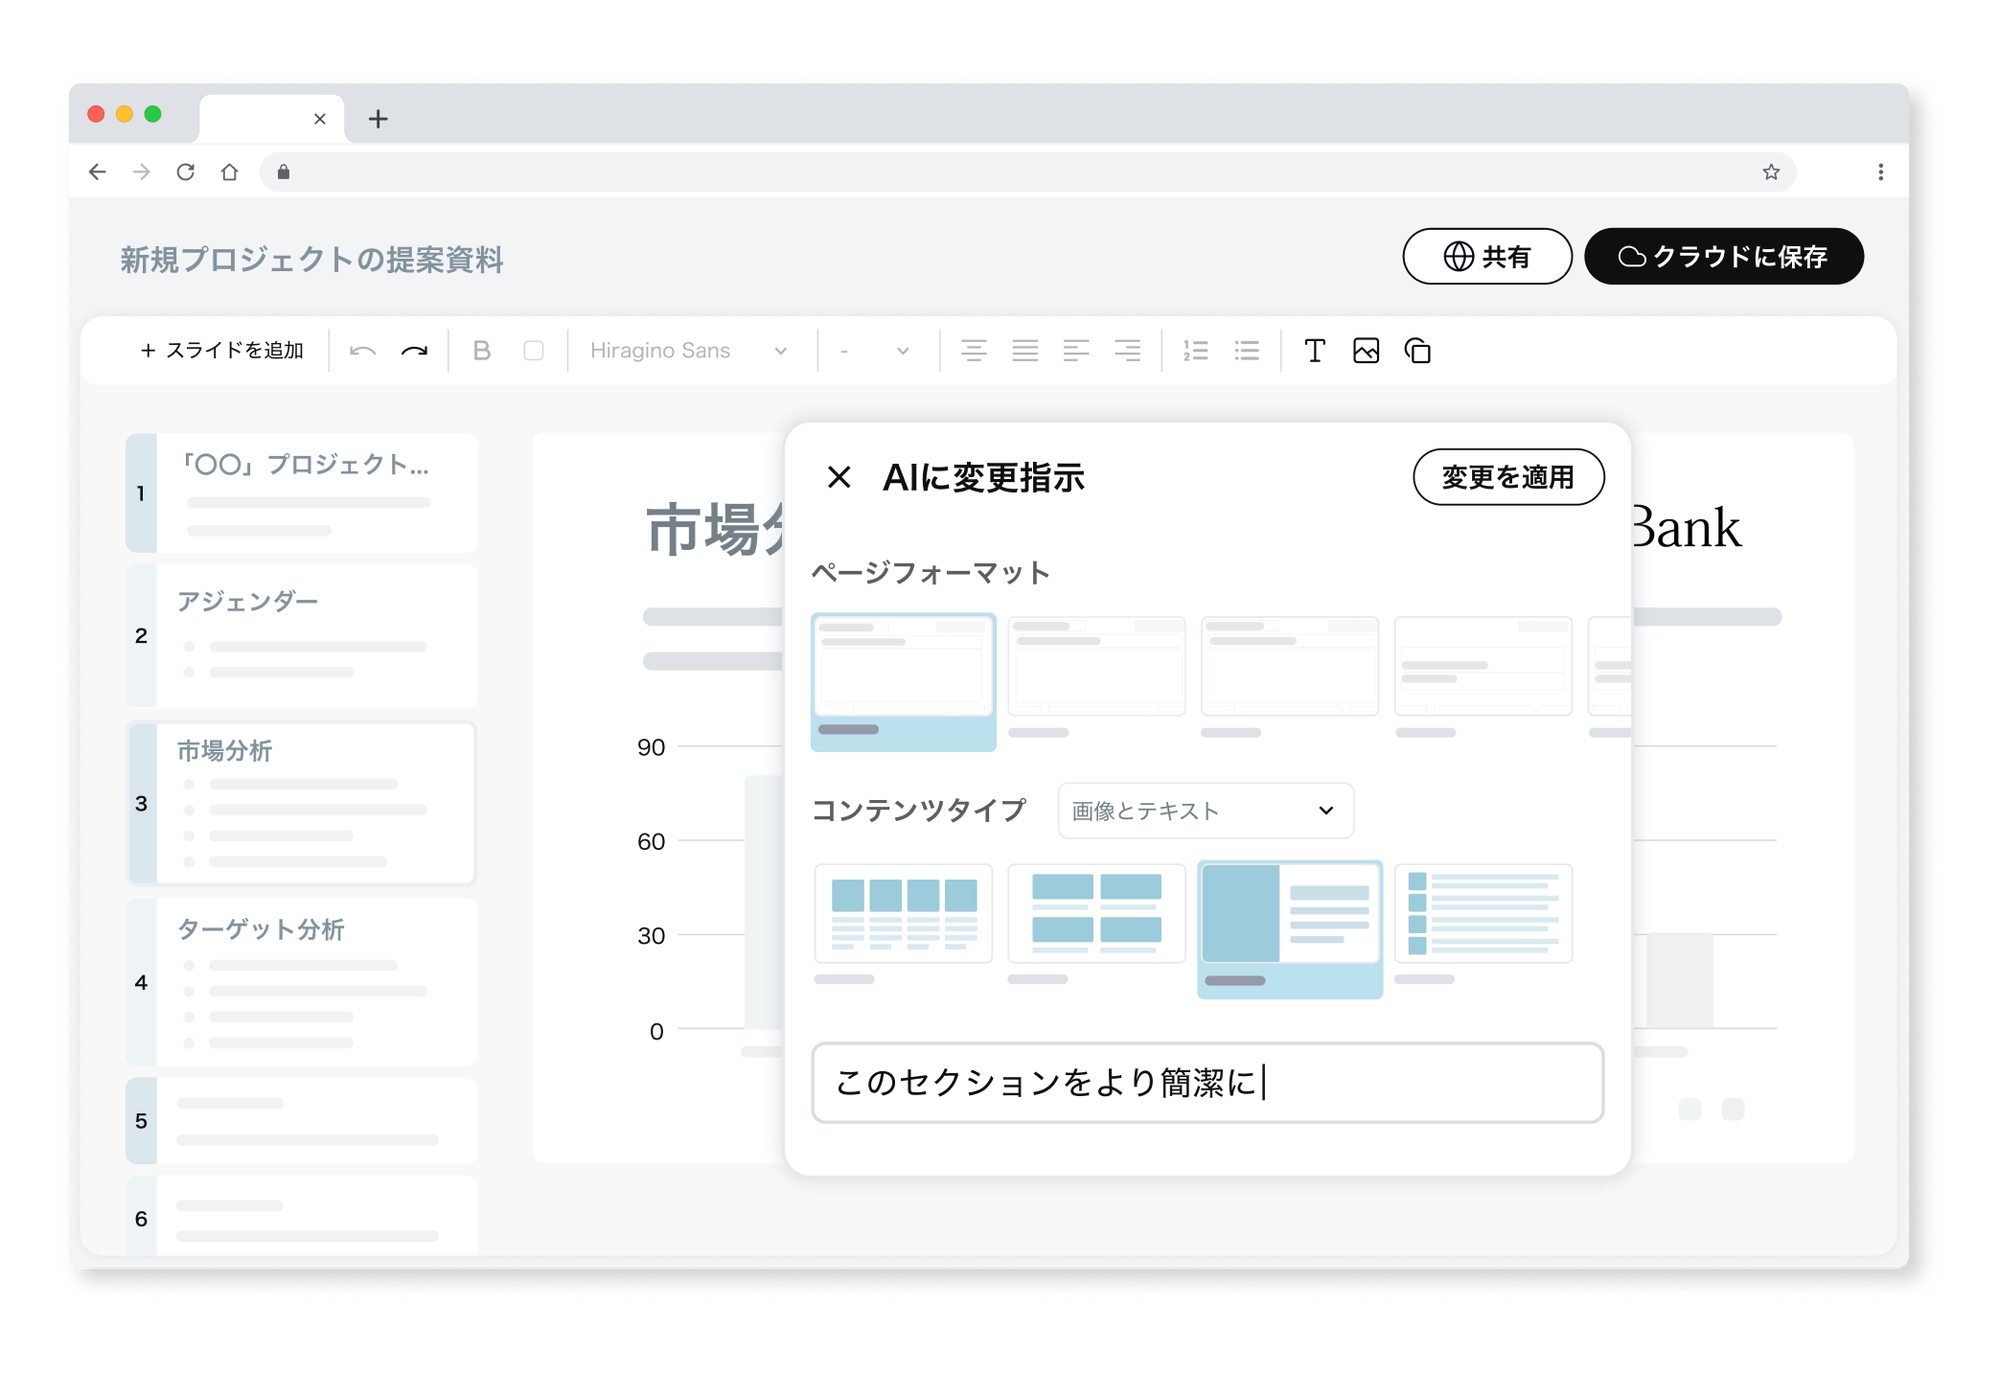The width and height of the screenshot is (2000, 1373).
Task: Open the font size dropdown
Action: tap(875, 351)
